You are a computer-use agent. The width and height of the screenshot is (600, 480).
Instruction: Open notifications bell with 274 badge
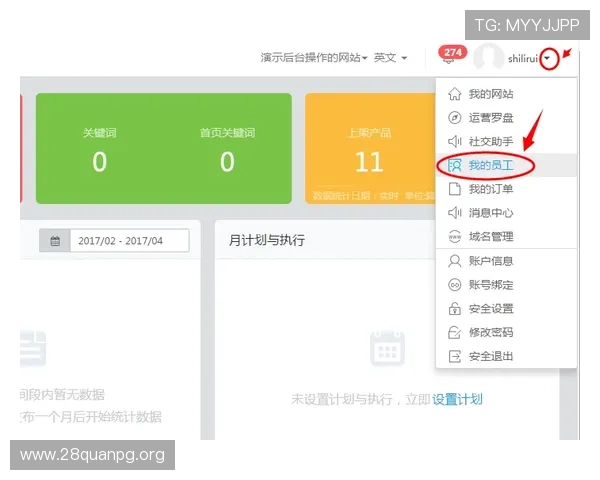pos(451,56)
